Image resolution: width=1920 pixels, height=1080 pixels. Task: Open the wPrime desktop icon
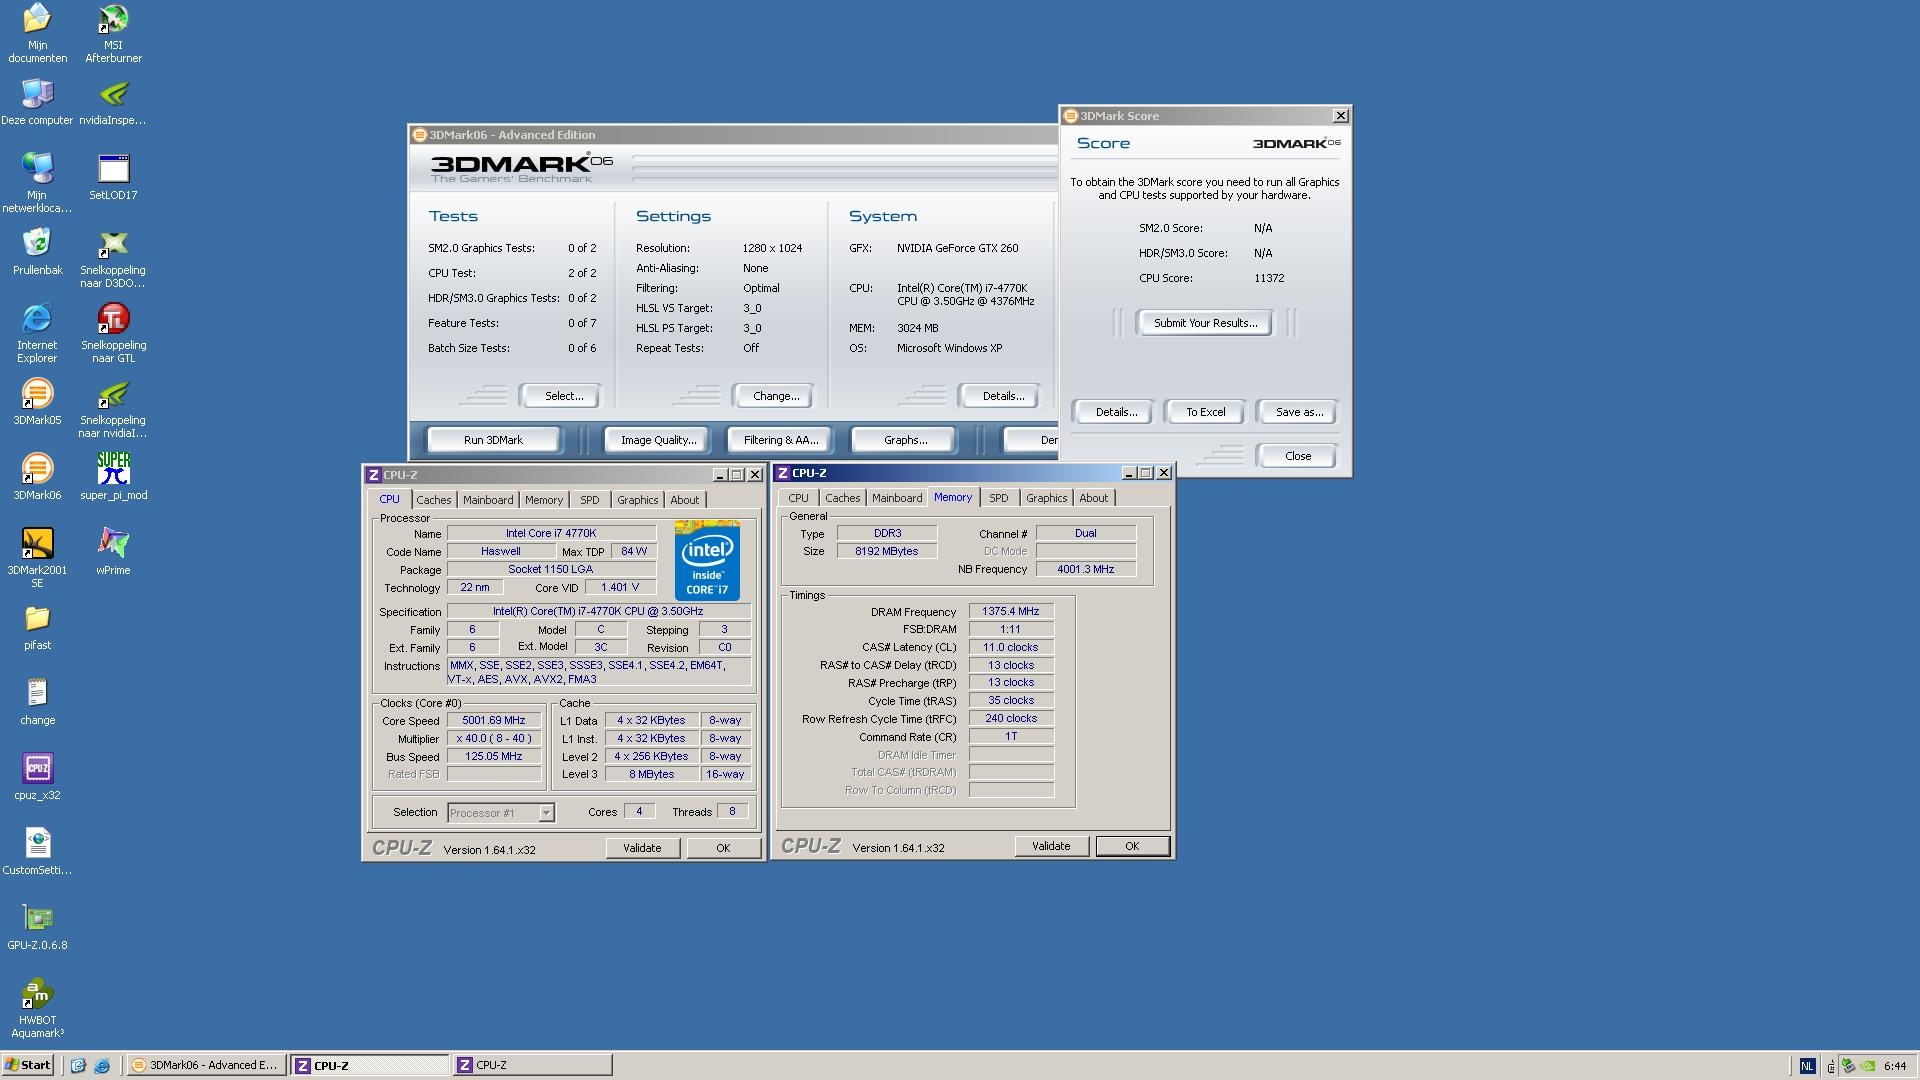click(113, 545)
